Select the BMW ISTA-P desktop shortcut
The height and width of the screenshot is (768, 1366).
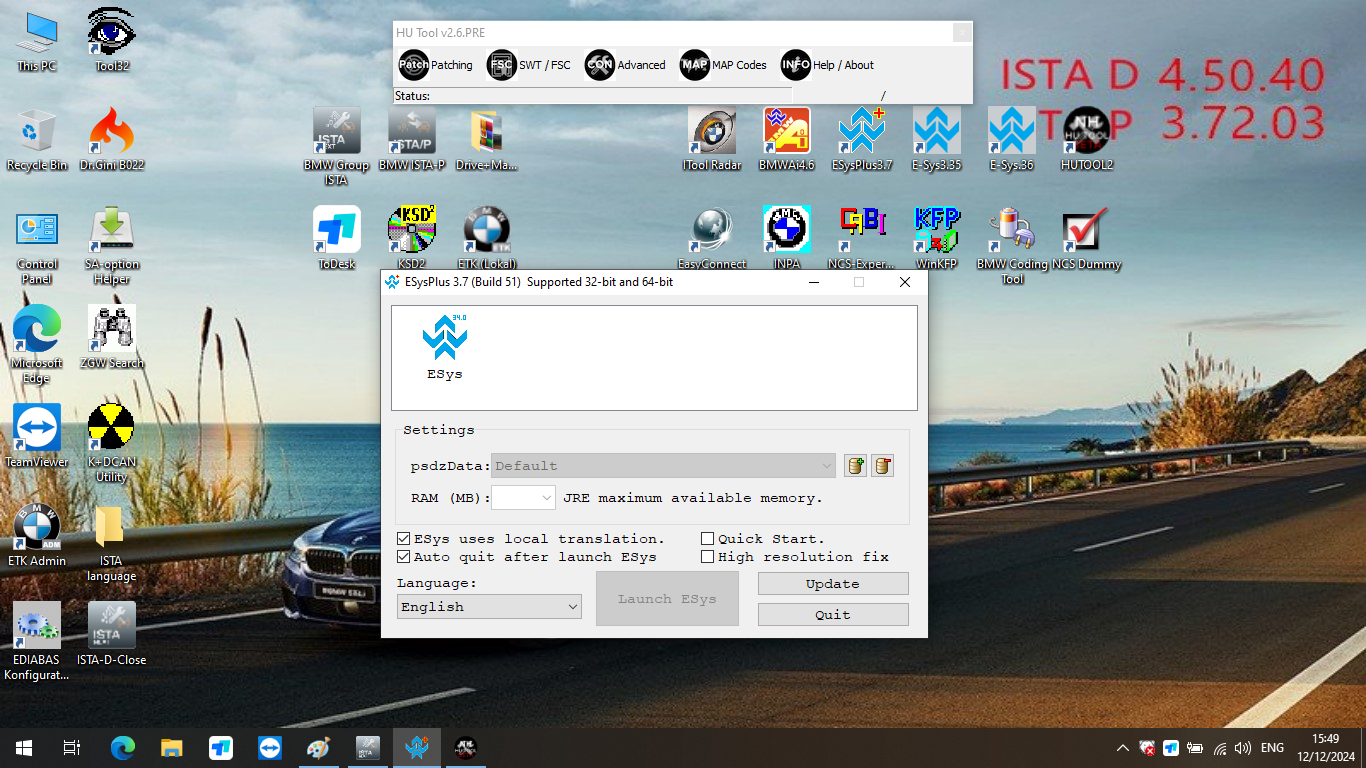tap(412, 139)
